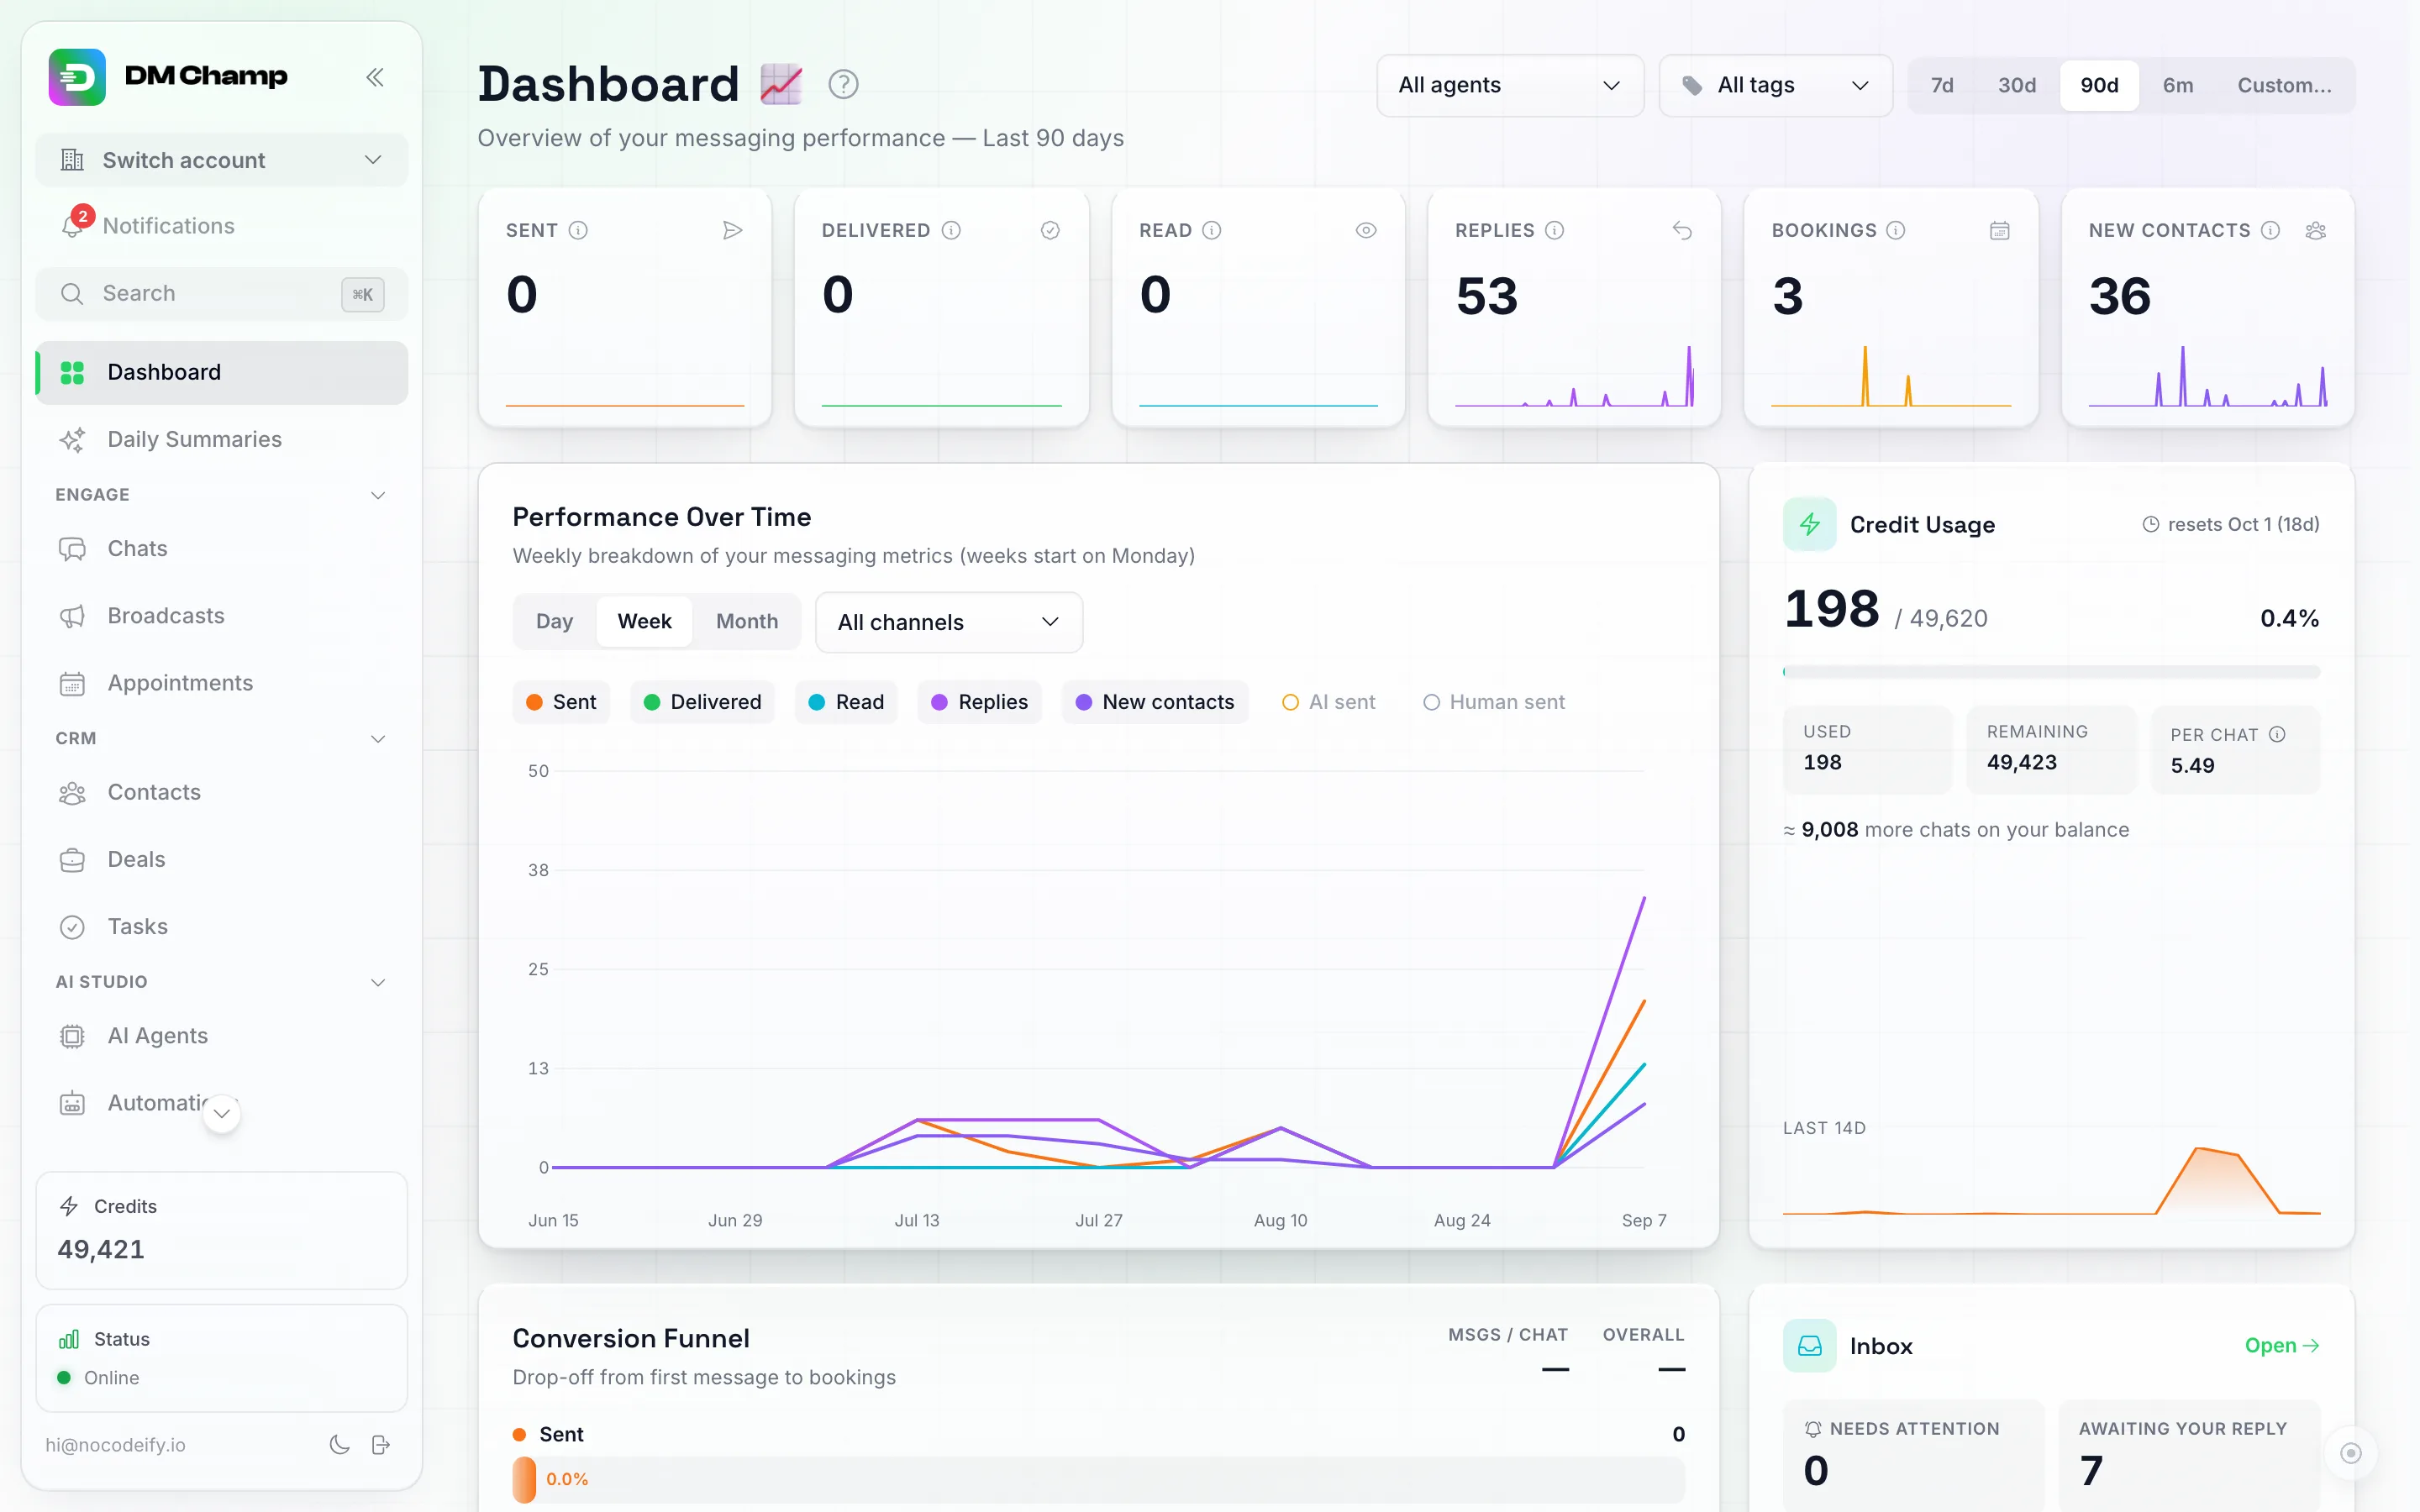Toggle the Read series in legend
The image size is (2420, 1512).
tap(846, 702)
